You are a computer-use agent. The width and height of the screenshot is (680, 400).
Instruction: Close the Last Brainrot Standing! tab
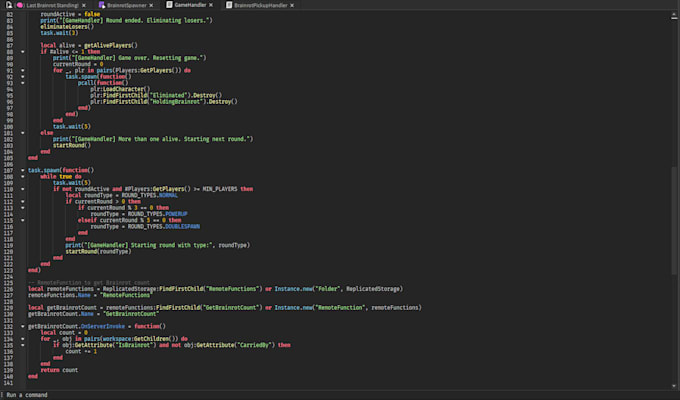[84, 5]
